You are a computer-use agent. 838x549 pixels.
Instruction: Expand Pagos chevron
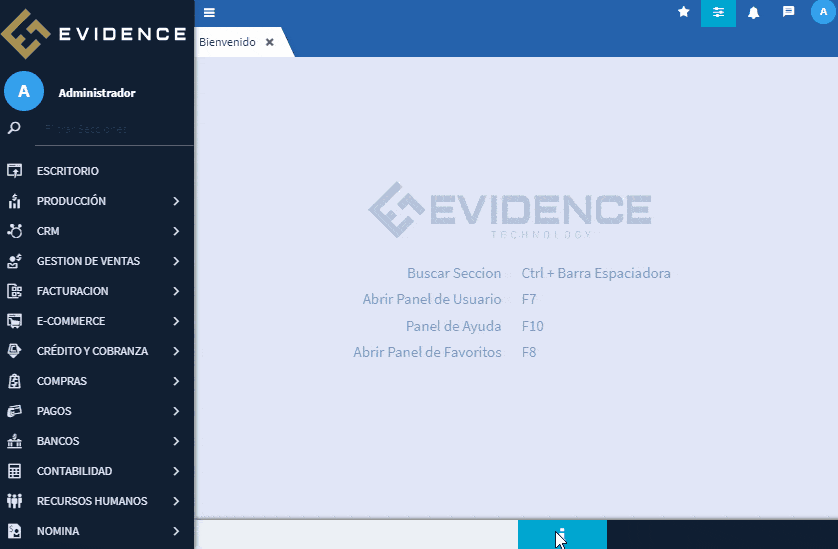pos(176,411)
